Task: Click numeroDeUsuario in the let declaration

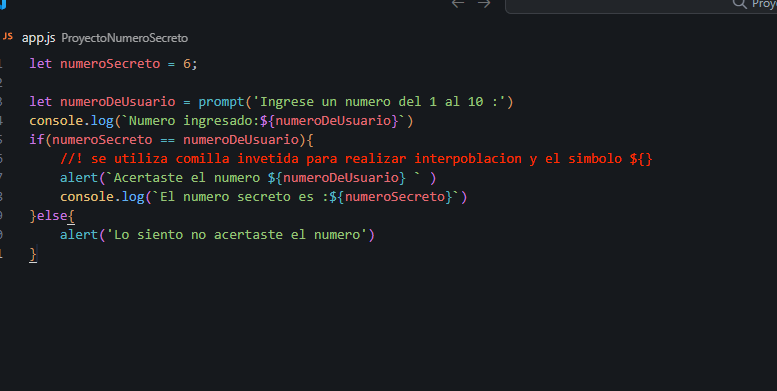Action: [x=118, y=102]
